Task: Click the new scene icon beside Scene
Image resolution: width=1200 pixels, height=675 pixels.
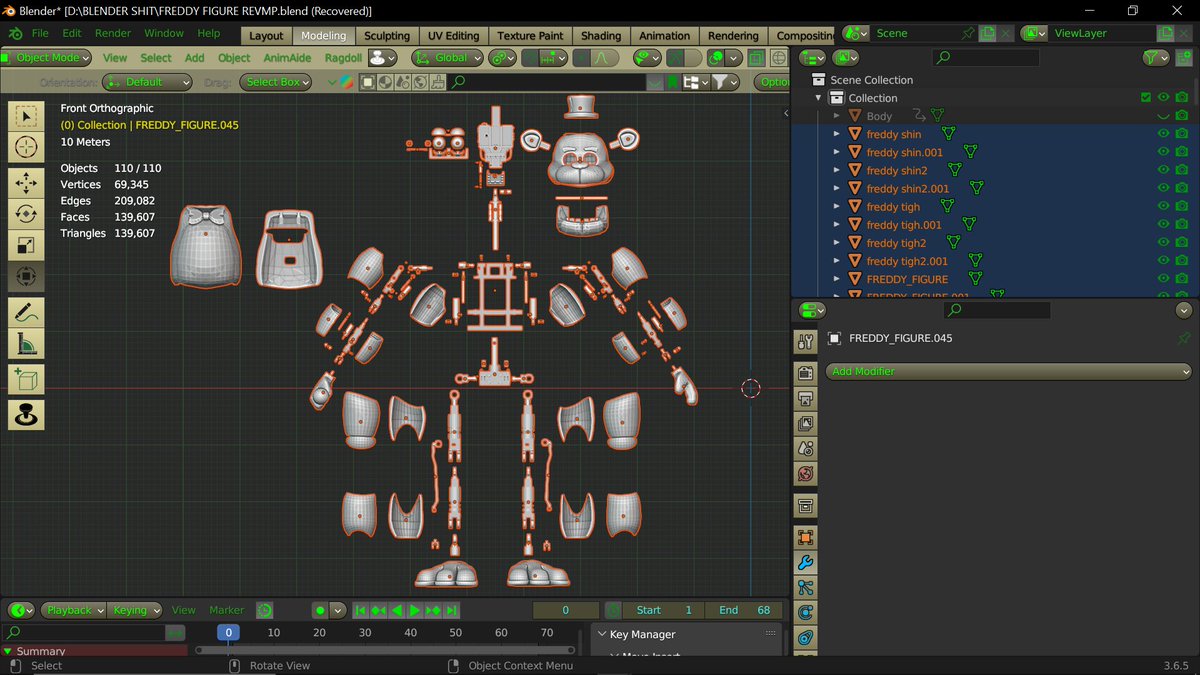Action: point(987,33)
